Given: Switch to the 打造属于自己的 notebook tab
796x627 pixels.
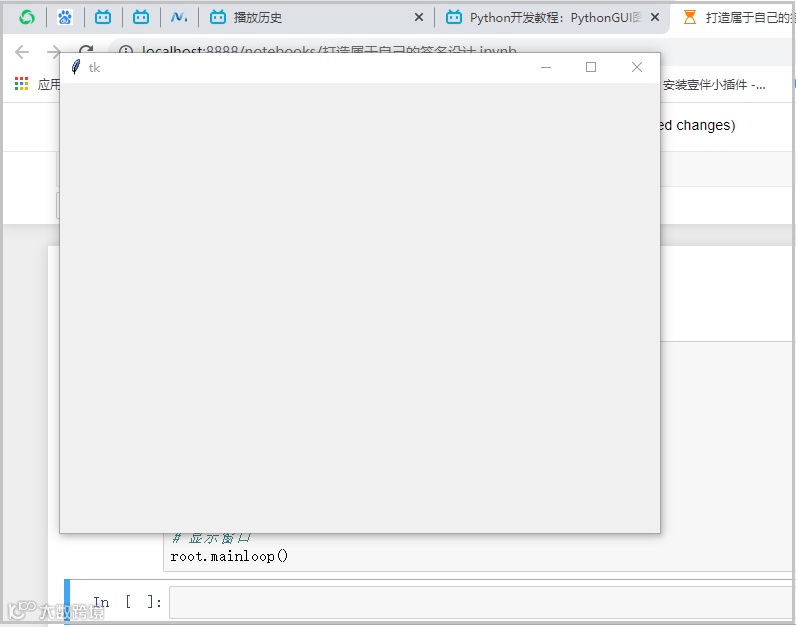Looking at the screenshot, I should pos(734,18).
